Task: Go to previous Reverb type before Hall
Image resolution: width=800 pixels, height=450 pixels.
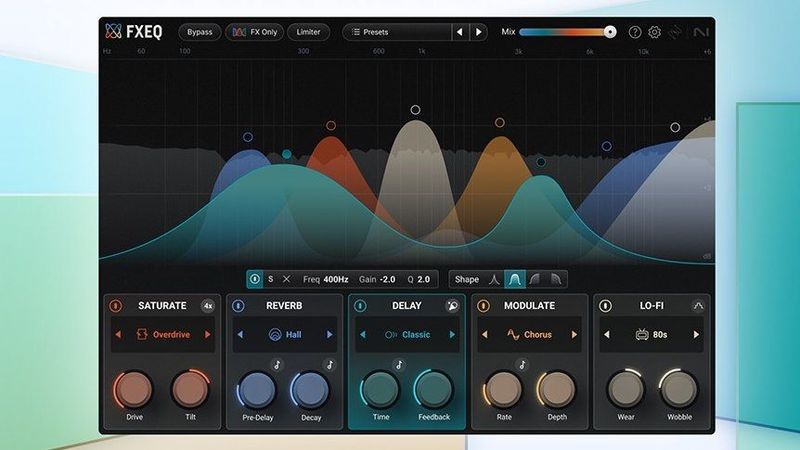Action: 240,335
